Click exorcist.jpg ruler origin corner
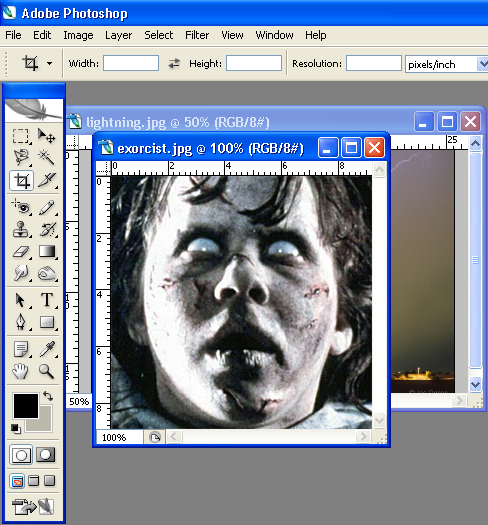488x525 pixels. pos(103,168)
